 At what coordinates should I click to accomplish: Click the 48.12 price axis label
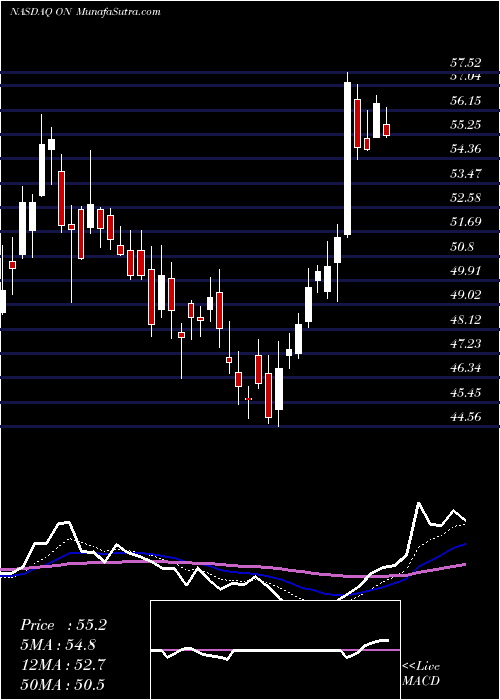pos(465,320)
